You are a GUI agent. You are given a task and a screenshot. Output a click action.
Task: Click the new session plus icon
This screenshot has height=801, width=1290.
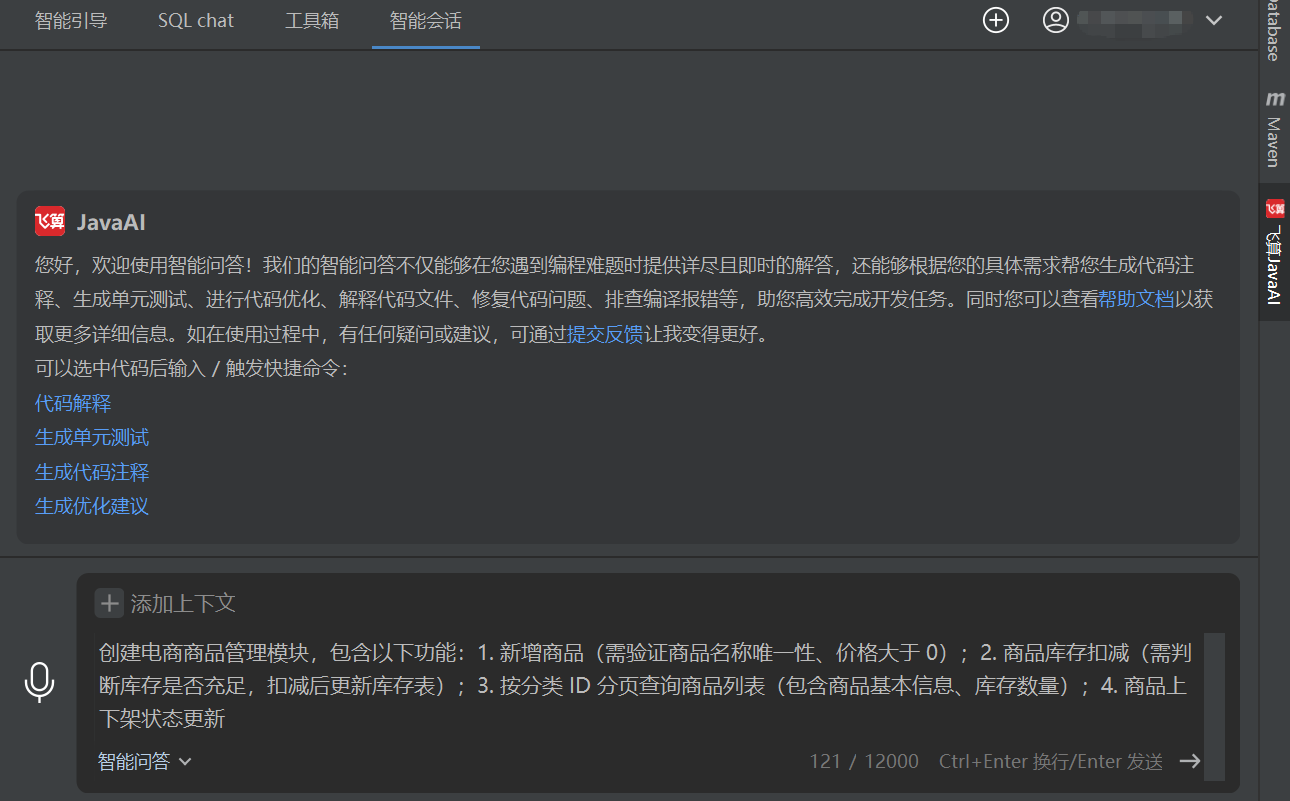pyautogui.click(x=995, y=20)
